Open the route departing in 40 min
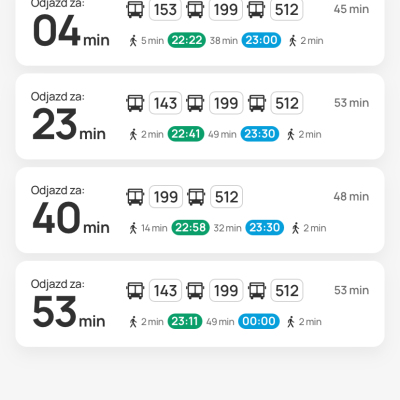The height and width of the screenshot is (400, 400). tap(200, 210)
